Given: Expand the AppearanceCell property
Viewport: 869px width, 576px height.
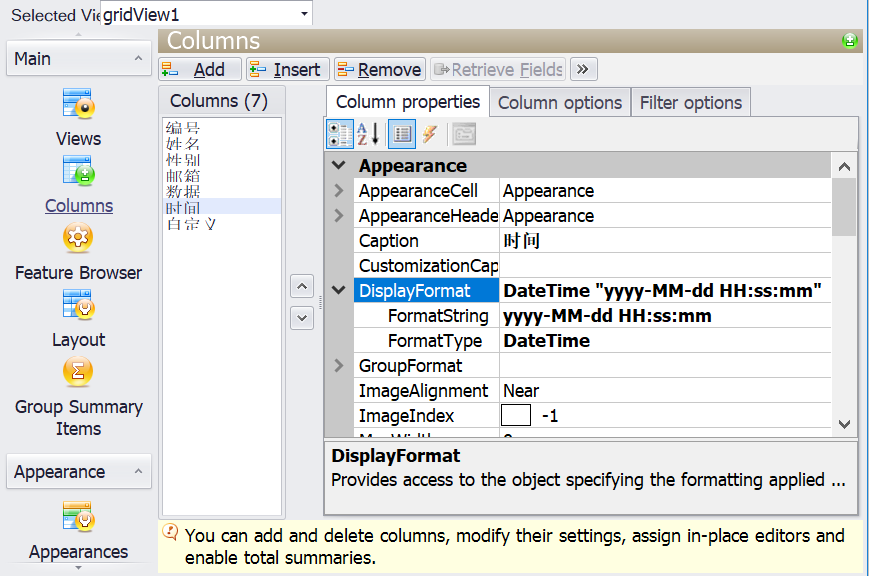Looking at the screenshot, I should [339, 191].
